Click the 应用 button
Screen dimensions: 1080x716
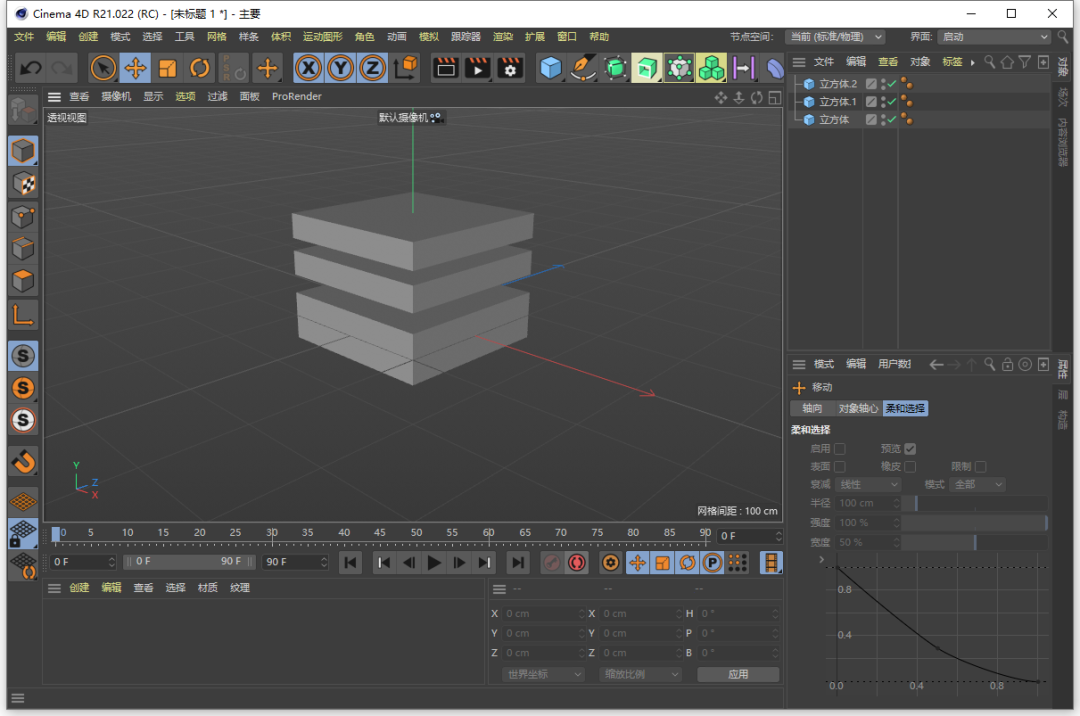[x=738, y=674]
